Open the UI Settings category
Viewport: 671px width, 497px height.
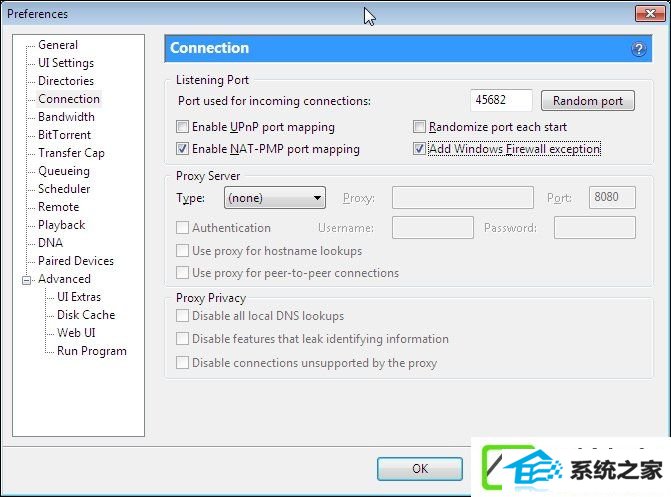pyautogui.click(x=66, y=63)
